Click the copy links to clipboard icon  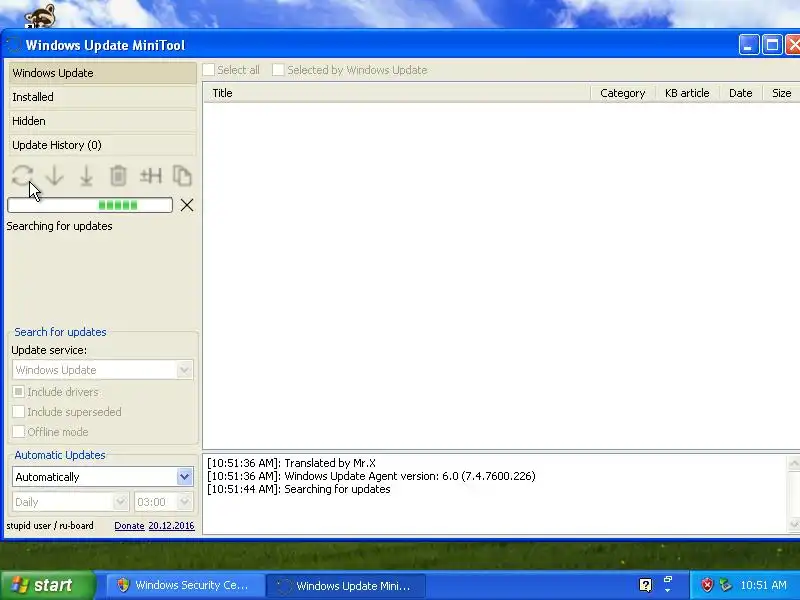pyautogui.click(x=182, y=176)
